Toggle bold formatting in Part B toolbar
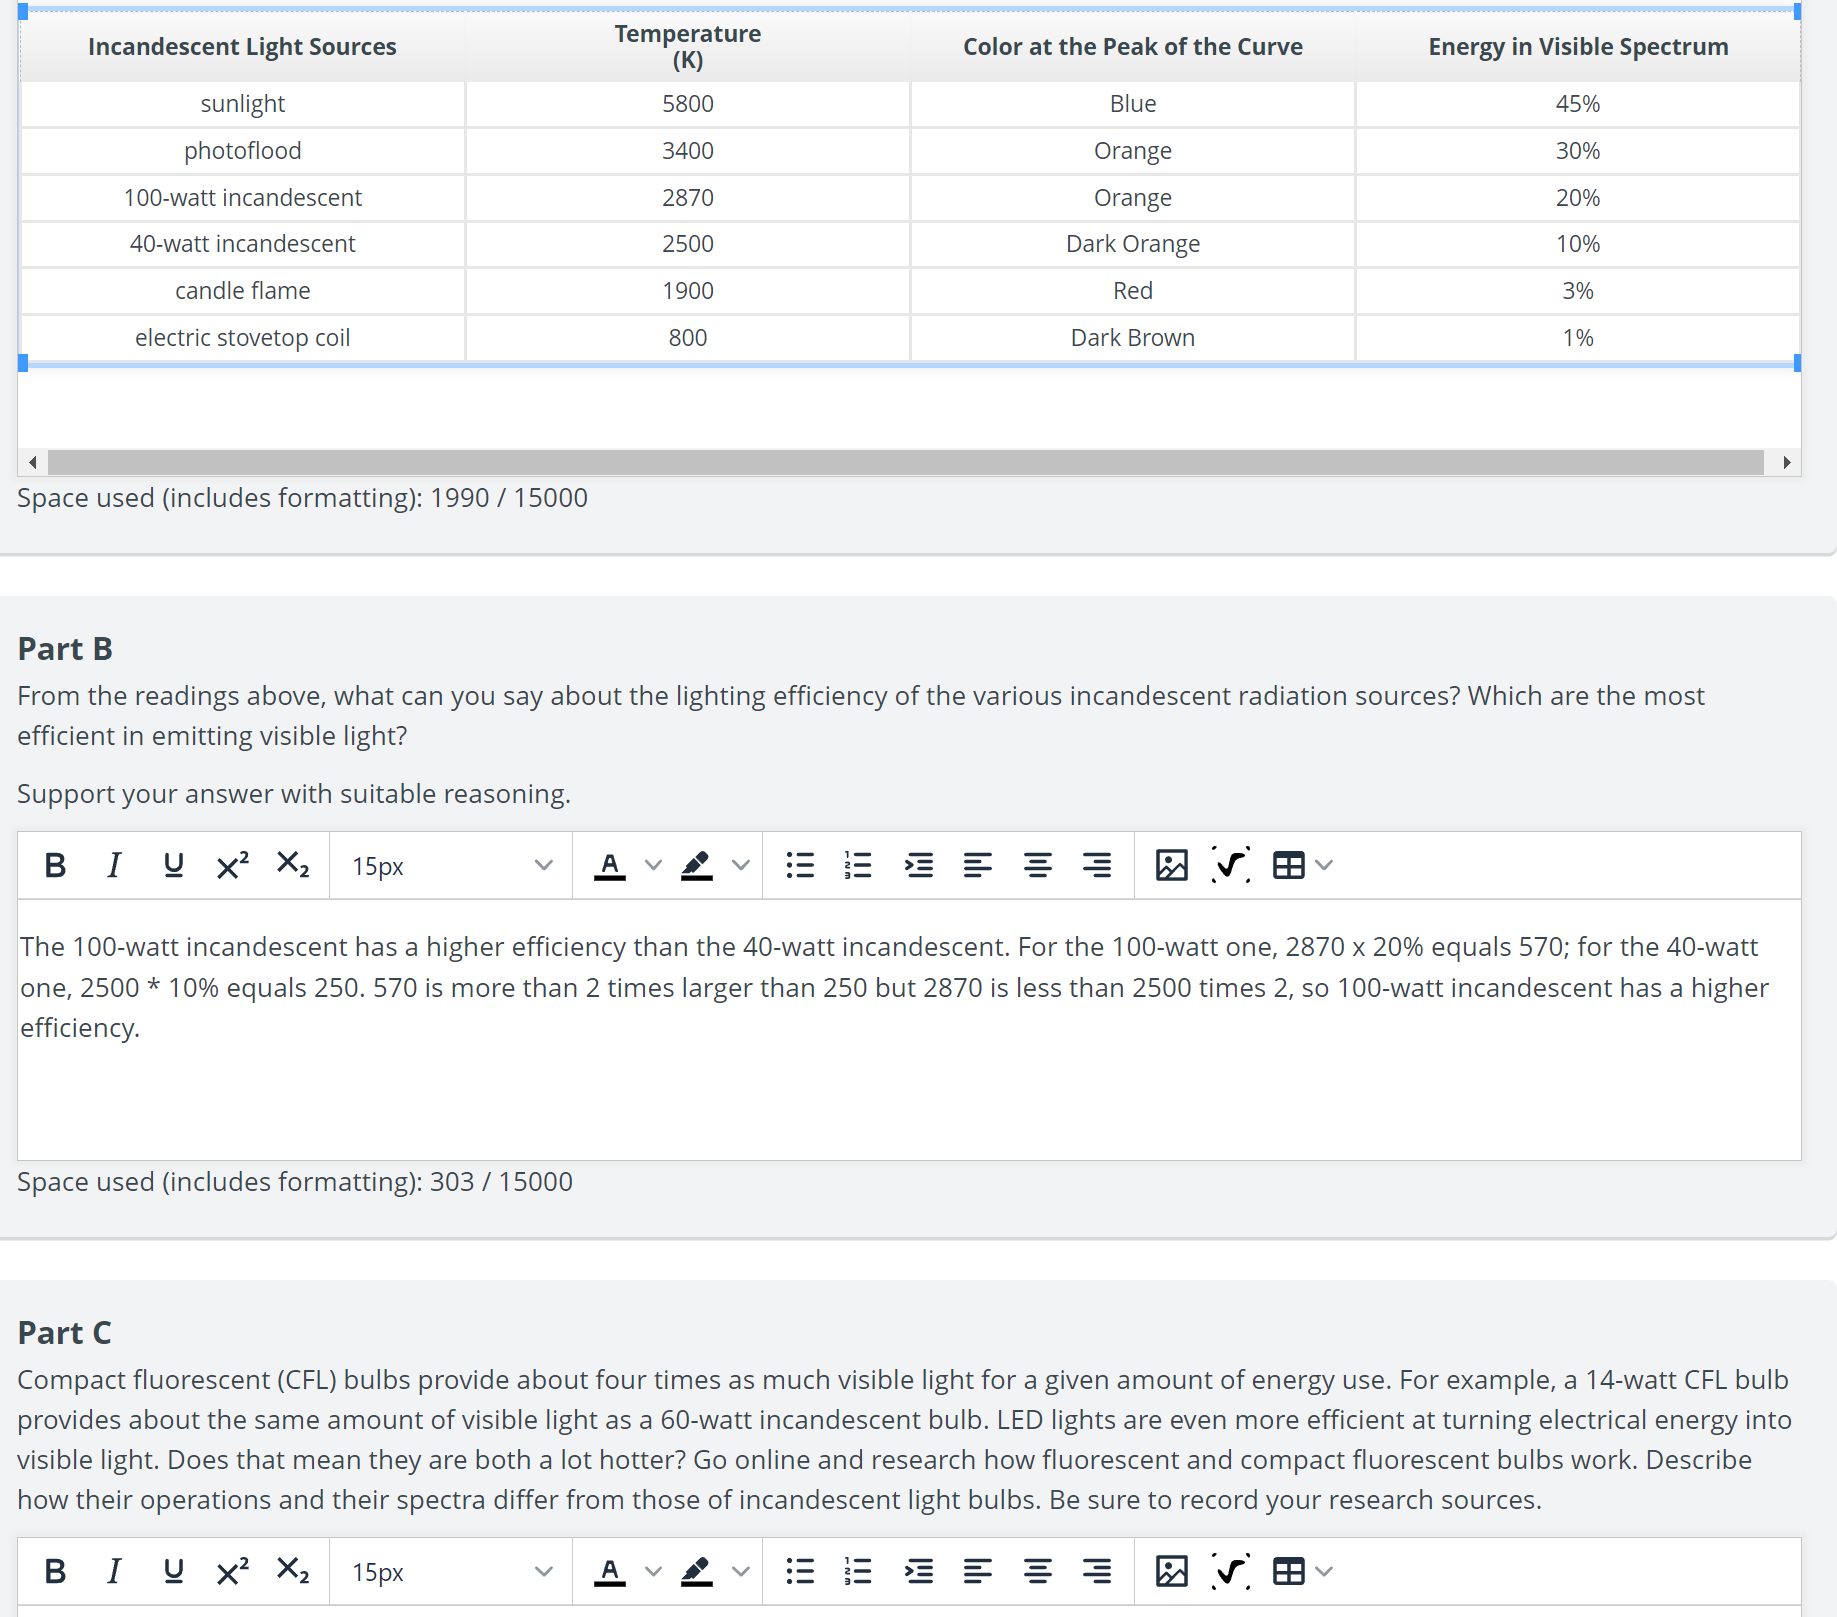This screenshot has height=1617, width=1837. pos(55,865)
